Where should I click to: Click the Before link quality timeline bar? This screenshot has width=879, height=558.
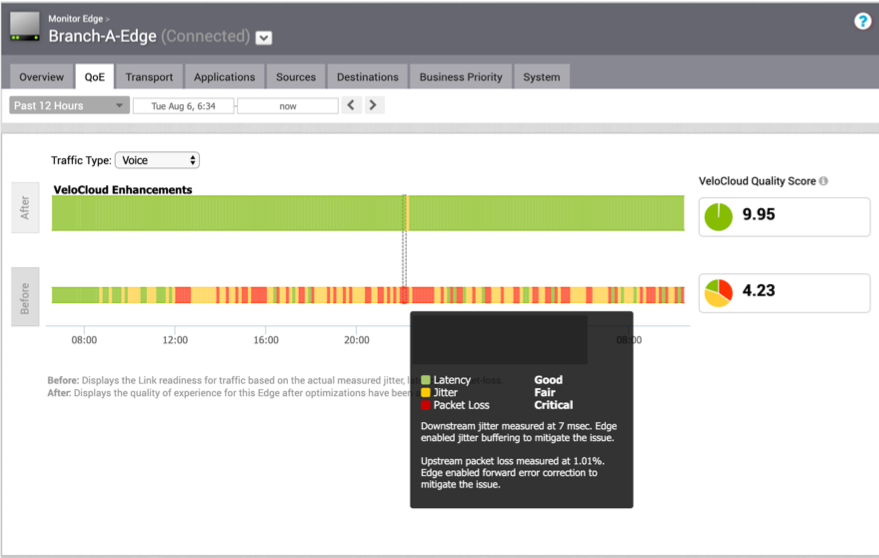point(368,295)
